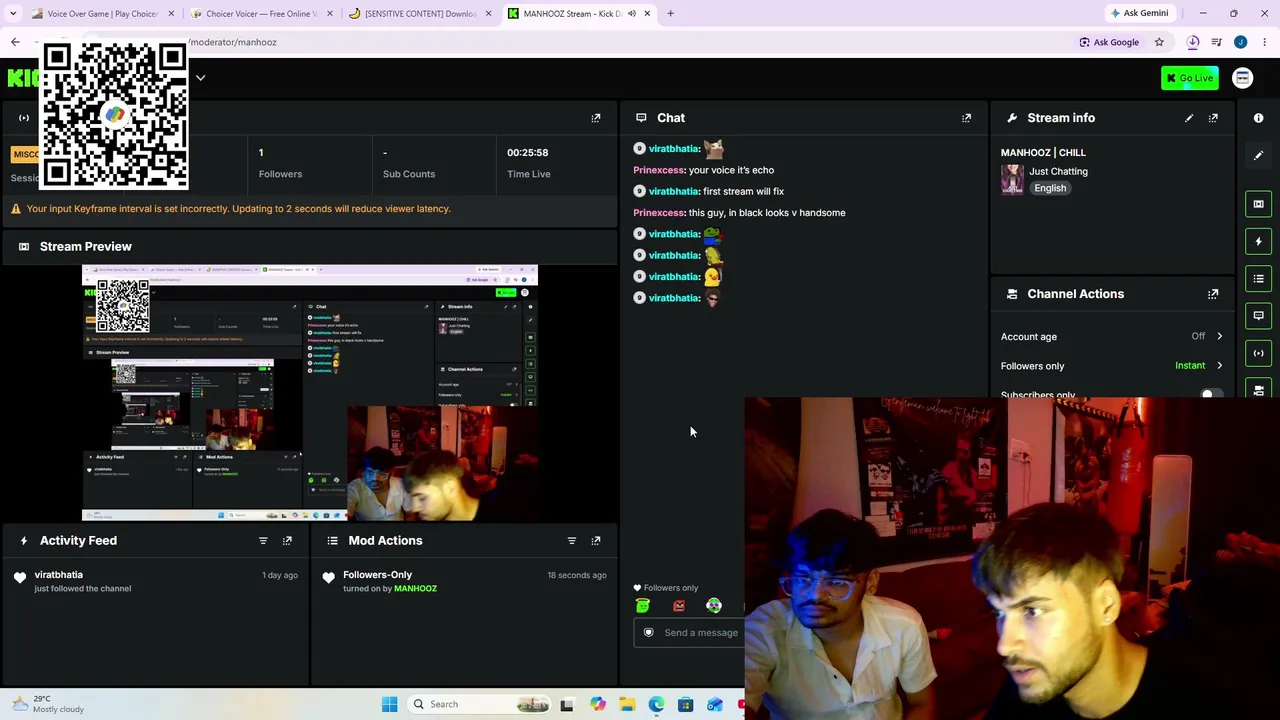1280x720 pixels.
Task: Pop out the Mod Actions panel
Action: [596, 541]
